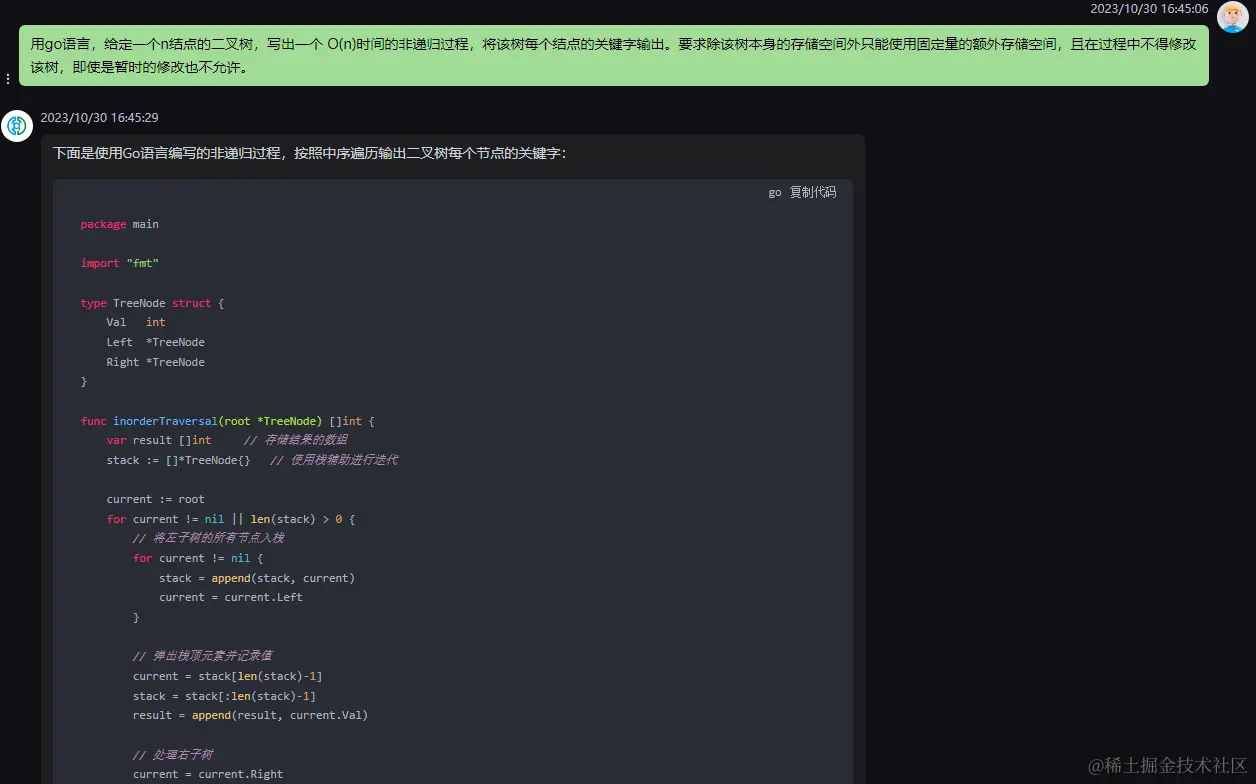Click the field line Left *TreeNode
This screenshot has height=784, width=1256.
click(155, 342)
